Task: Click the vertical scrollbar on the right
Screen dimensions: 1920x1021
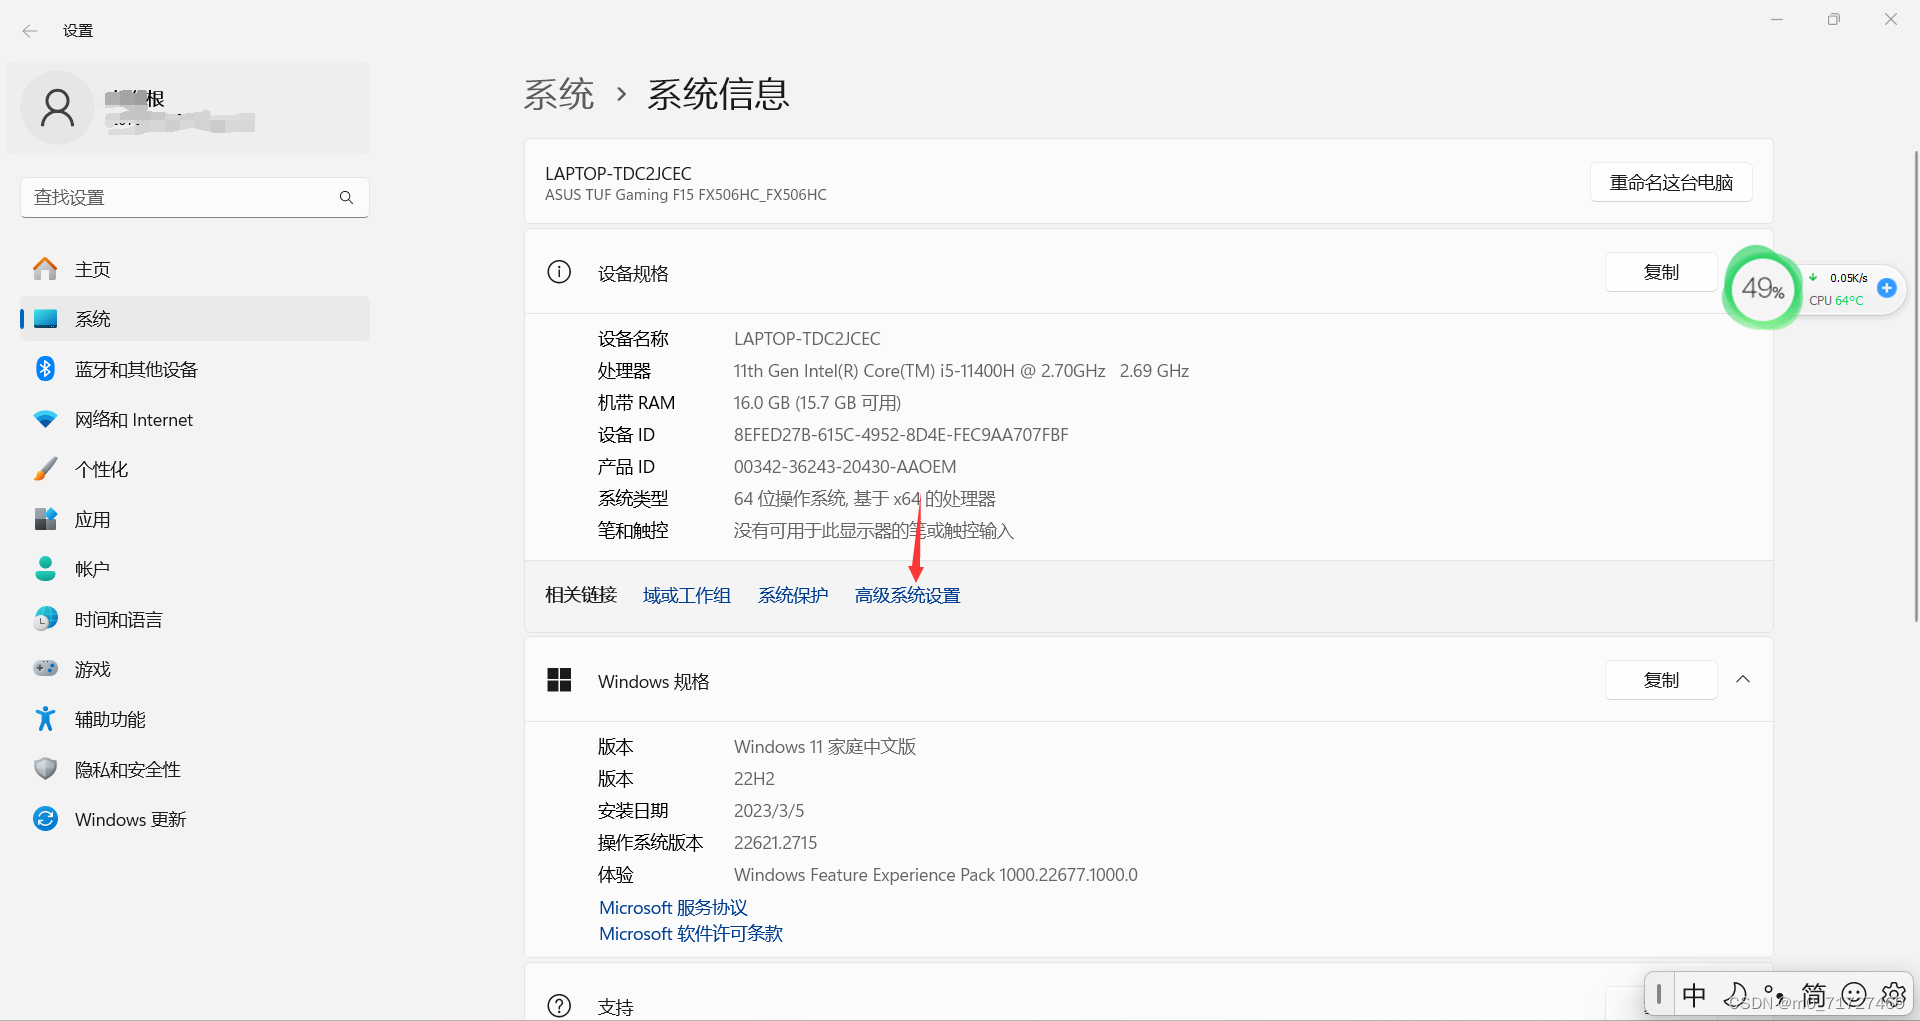Action: pos(1915,385)
